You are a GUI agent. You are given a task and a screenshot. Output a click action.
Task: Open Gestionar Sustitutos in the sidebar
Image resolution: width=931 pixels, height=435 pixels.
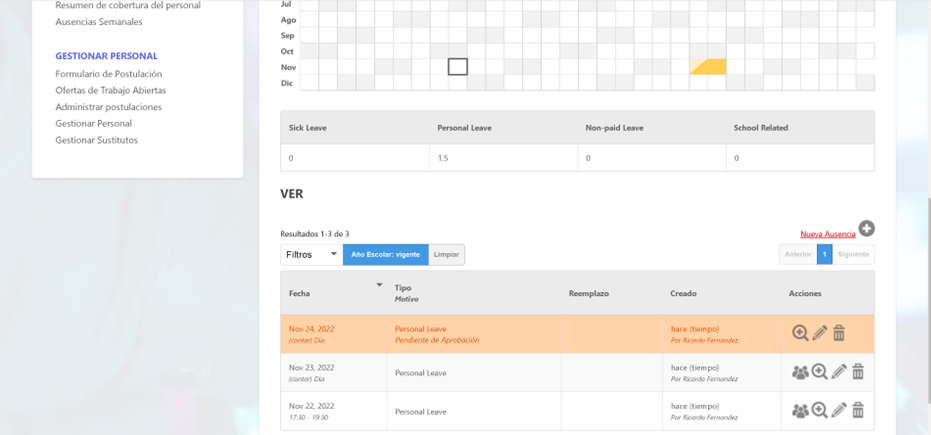click(96, 140)
